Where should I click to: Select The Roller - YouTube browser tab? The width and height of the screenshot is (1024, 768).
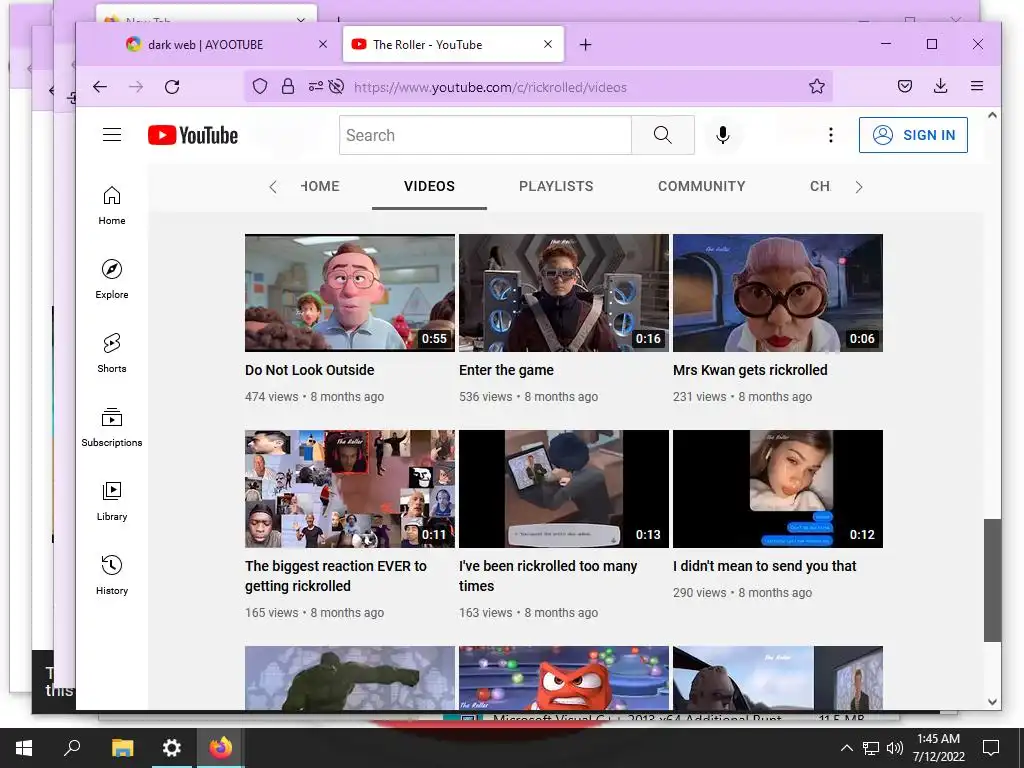(453, 44)
